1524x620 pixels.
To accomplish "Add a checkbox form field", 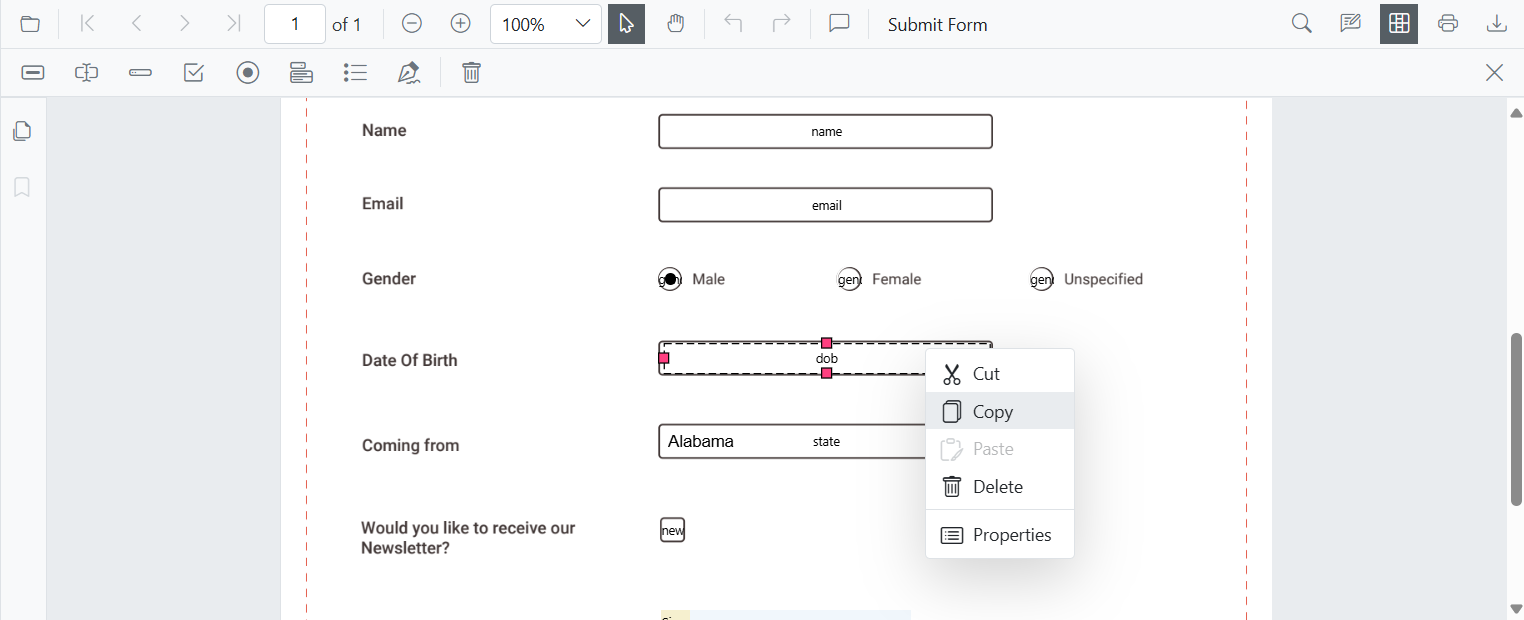I will 194,72.
